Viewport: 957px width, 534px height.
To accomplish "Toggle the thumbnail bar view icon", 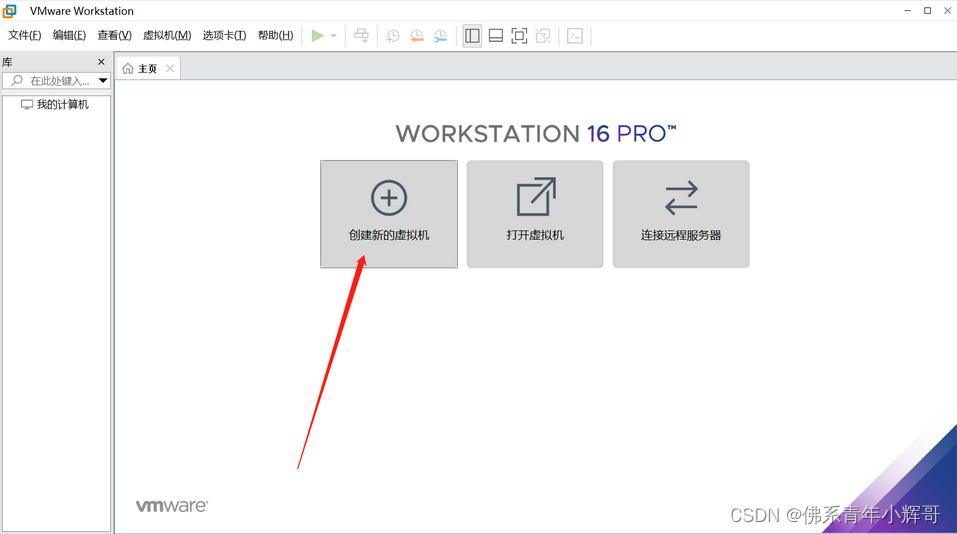I will point(496,36).
